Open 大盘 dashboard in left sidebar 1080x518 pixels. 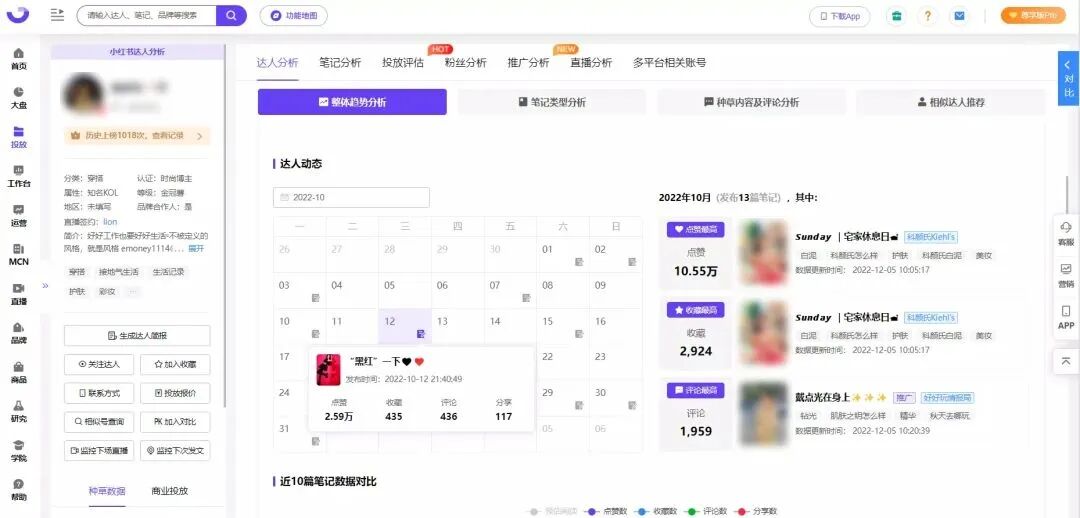[x=19, y=98]
